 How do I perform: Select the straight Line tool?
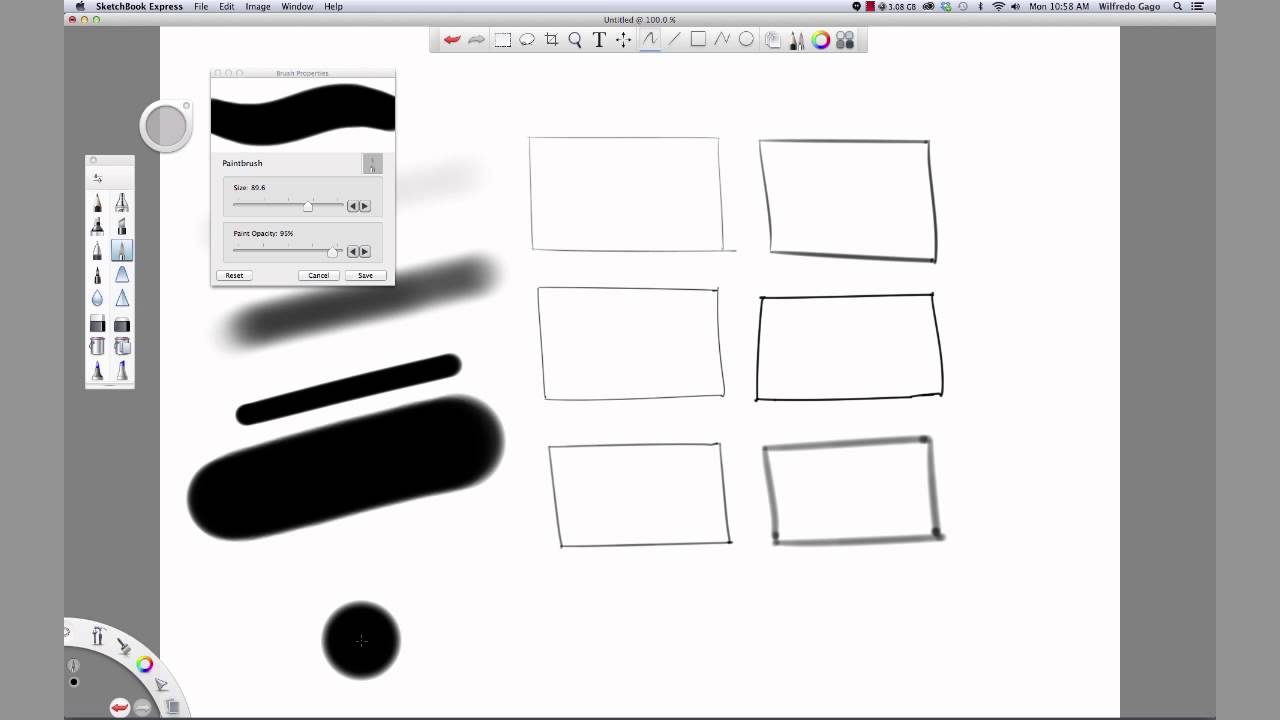[x=674, y=40]
